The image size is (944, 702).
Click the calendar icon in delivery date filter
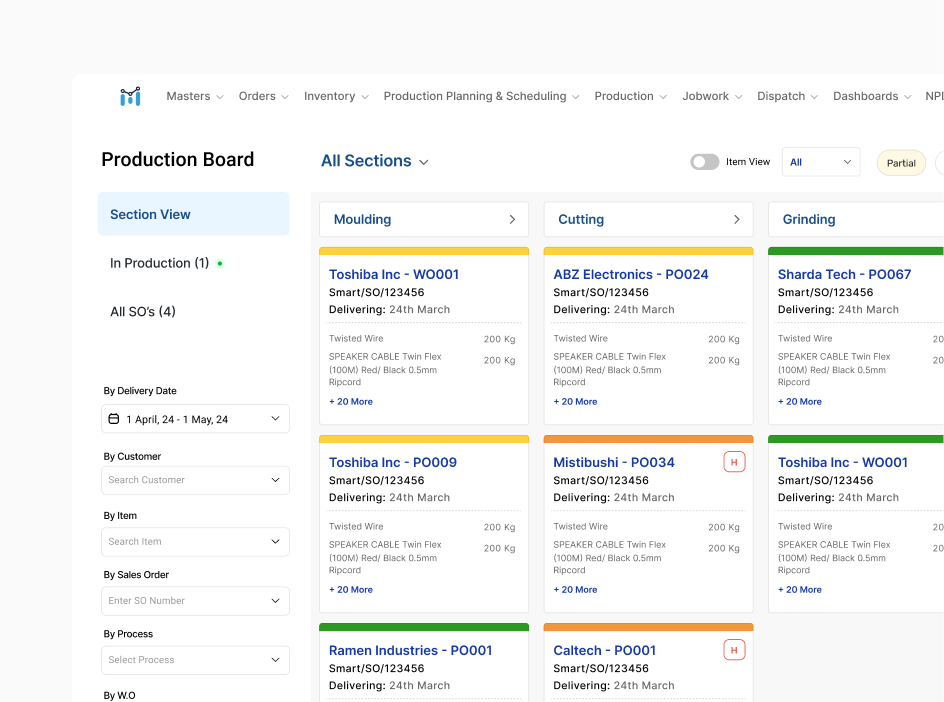pos(114,419)
